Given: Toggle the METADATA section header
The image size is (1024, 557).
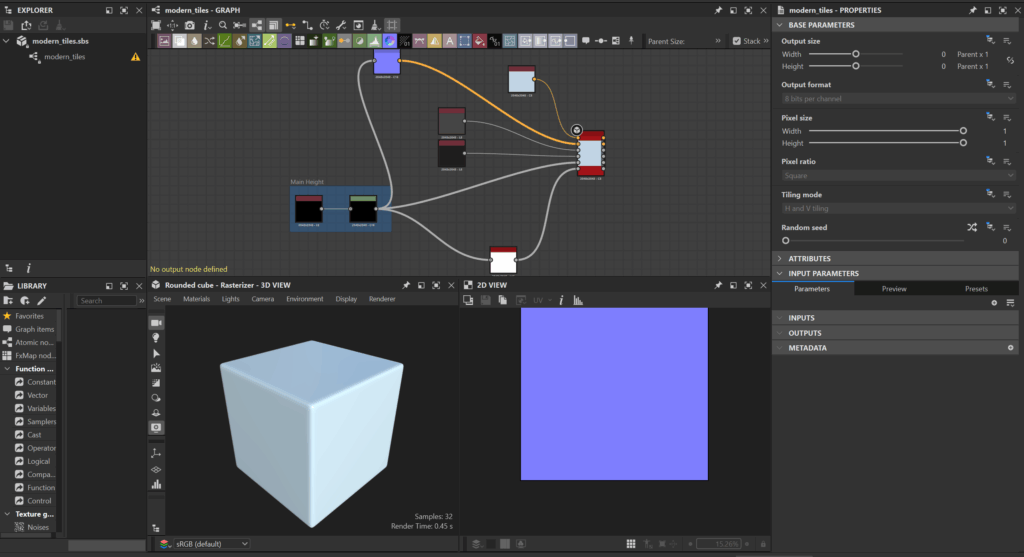Looking at the screenshot, I should 895,348.
